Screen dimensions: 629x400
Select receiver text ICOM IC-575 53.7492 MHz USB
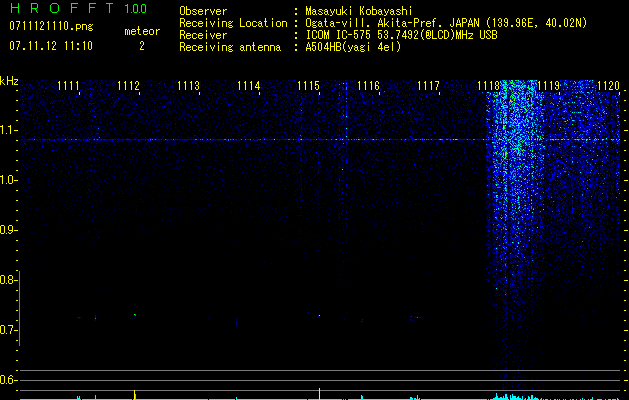coord(401,35)
